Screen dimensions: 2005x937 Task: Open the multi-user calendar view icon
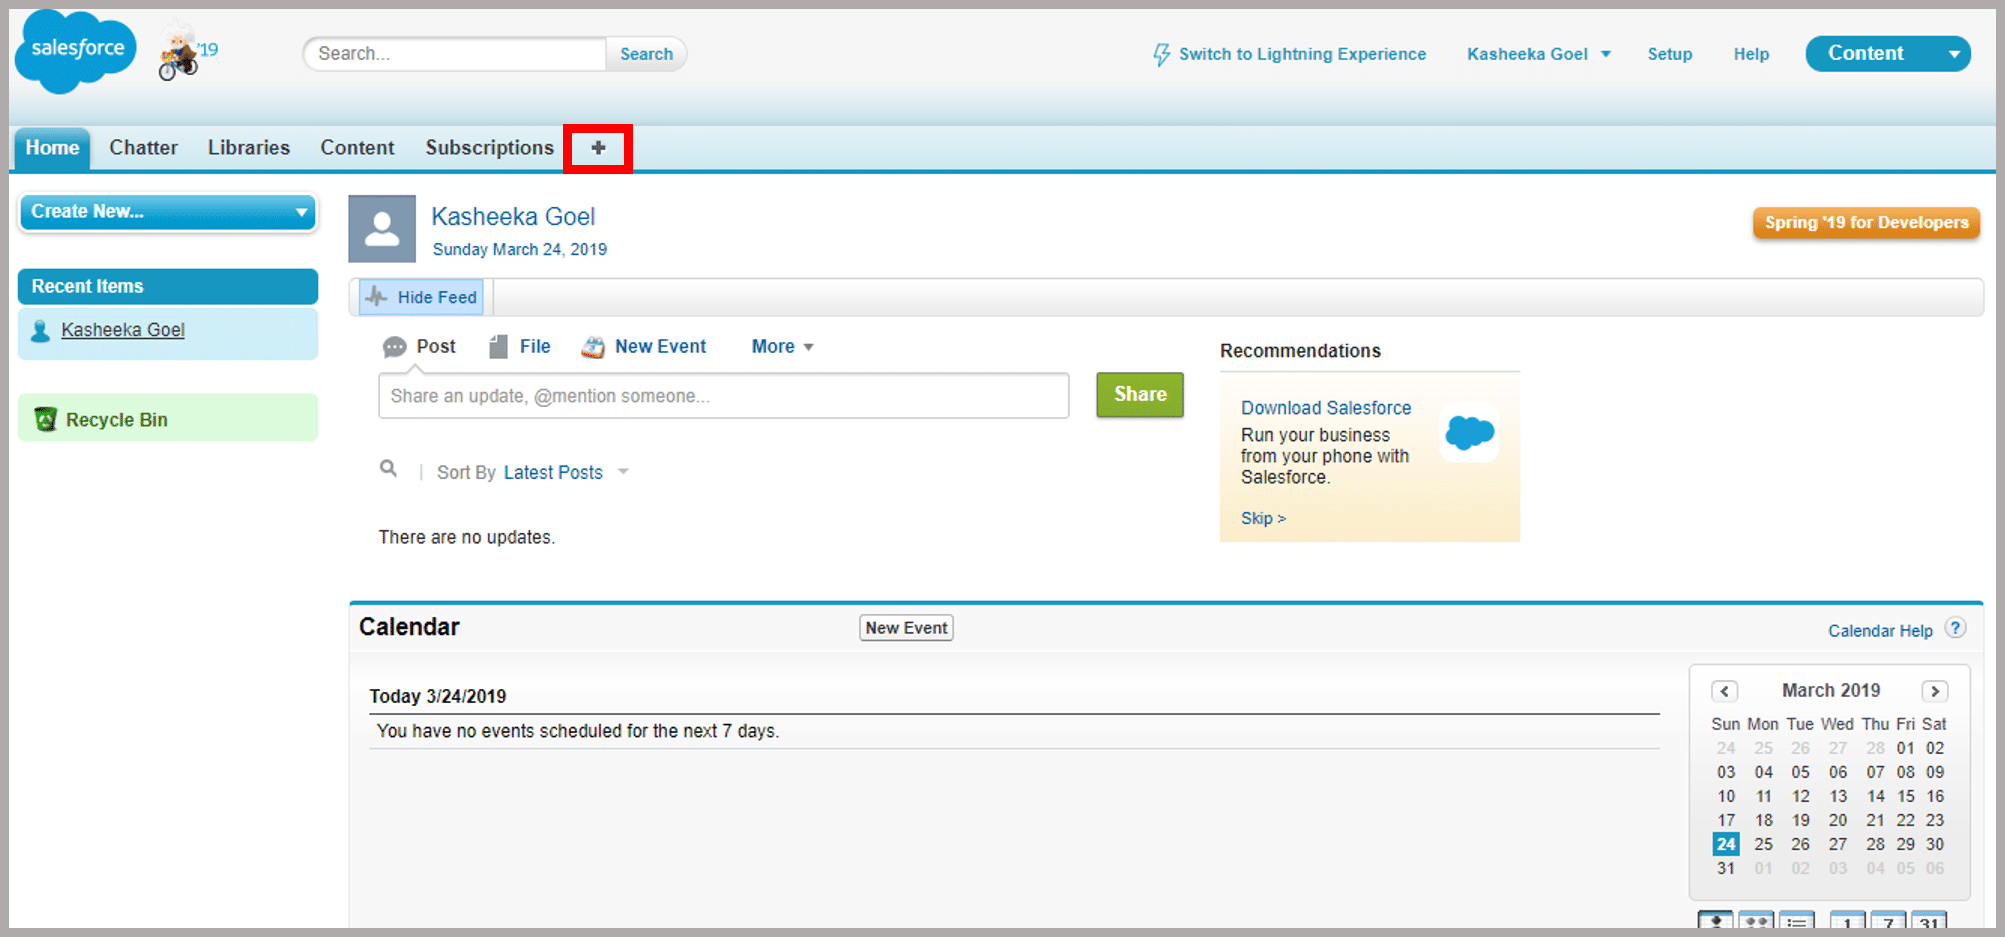click(1756, 921)
